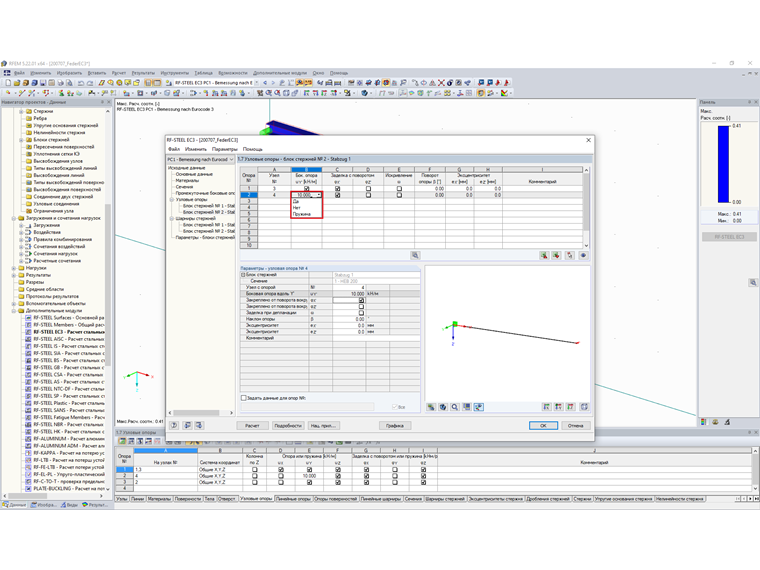The height and width of the screenshot is (570, 760).
Task: Click the view in X direction icon in the dialog
Action: coord(546,407)
